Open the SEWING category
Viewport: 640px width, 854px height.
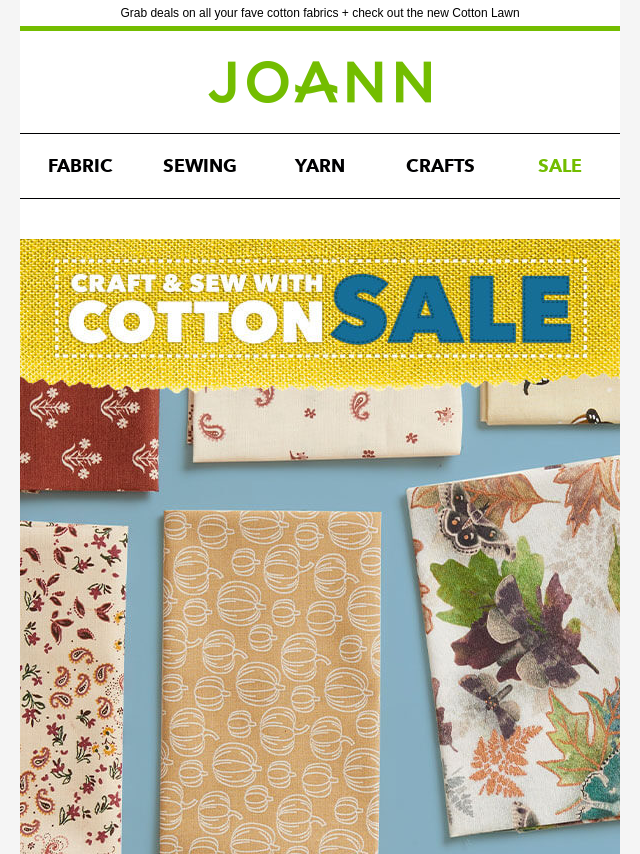pos(200,166)
